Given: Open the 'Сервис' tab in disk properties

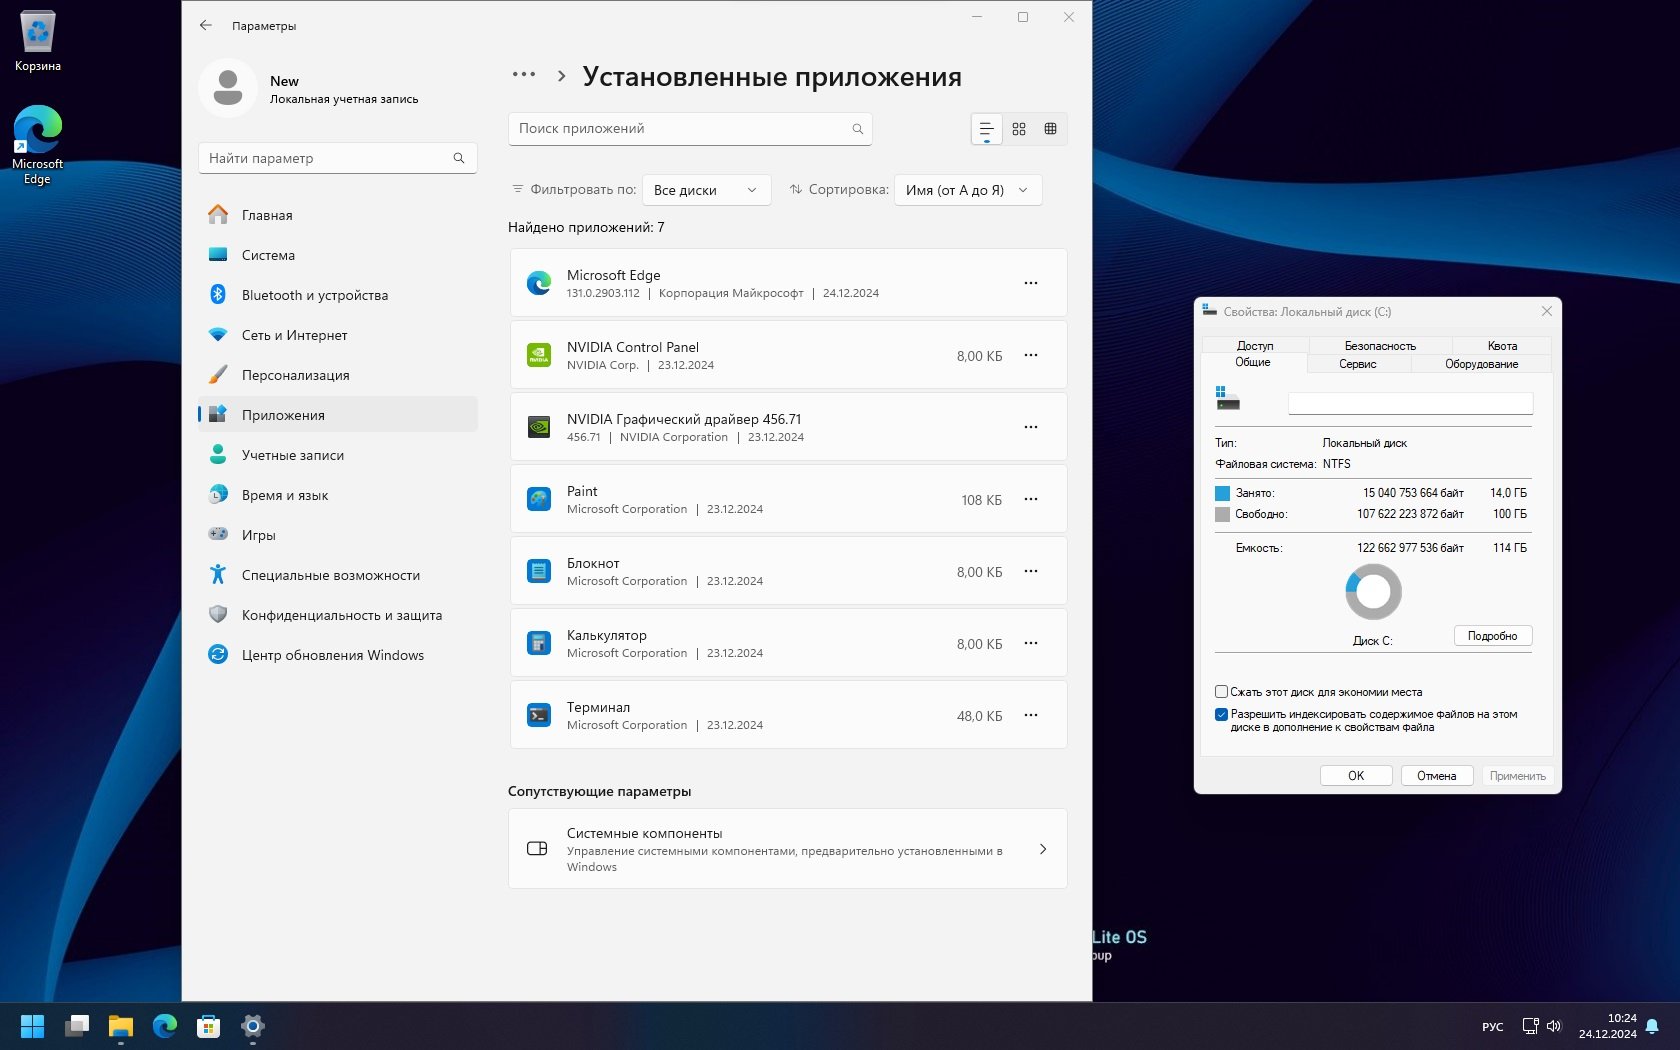Looking at the screenshot, I should point(1357,364).
